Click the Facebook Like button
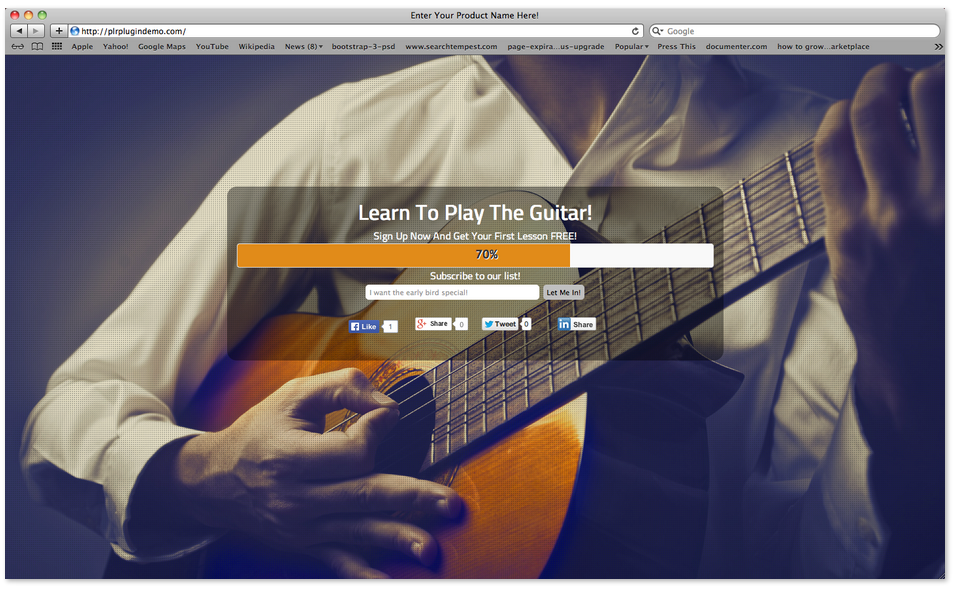The height and width of the screenshot is (593, 953). [364, 326]
